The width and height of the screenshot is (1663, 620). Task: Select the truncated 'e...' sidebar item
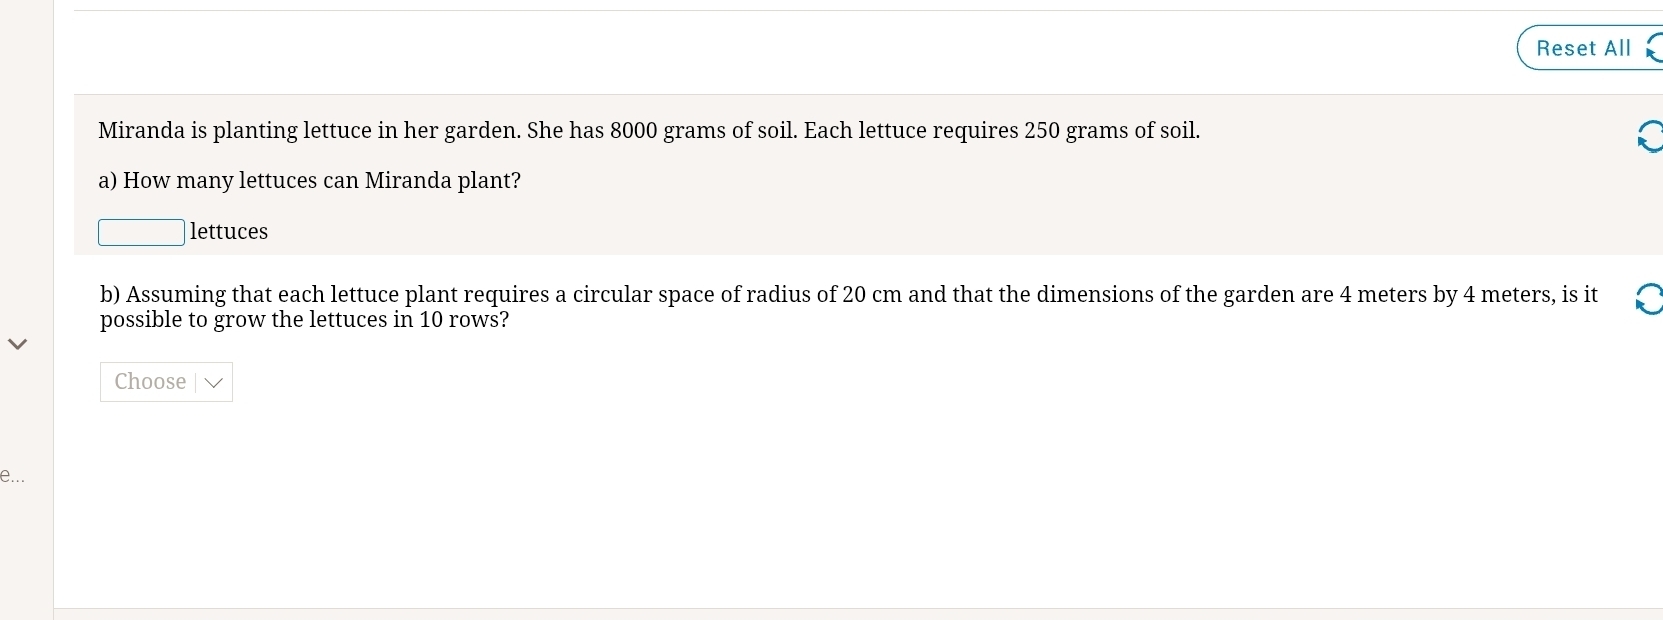pos(12,476)
